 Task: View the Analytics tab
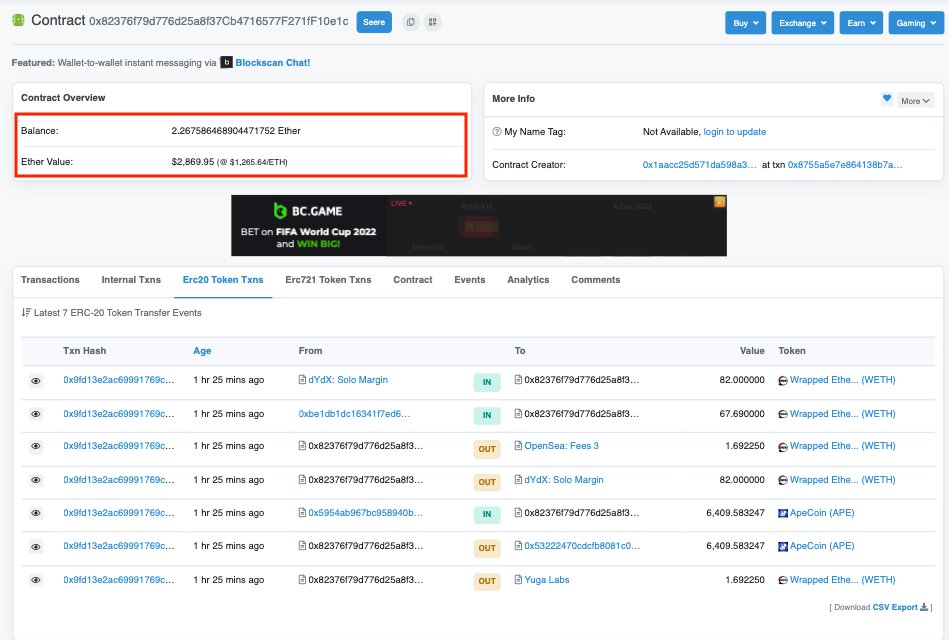(x=528, y=280)
